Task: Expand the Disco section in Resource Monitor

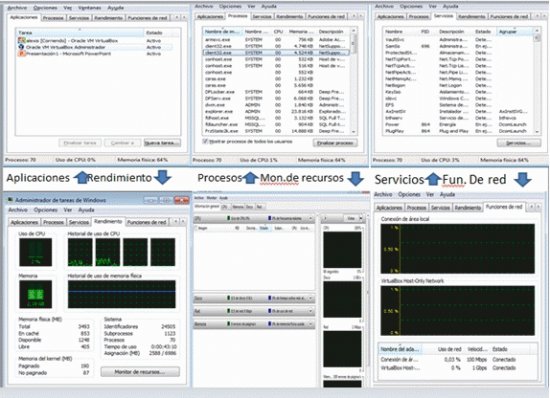Action: click(x=310, y=298)
